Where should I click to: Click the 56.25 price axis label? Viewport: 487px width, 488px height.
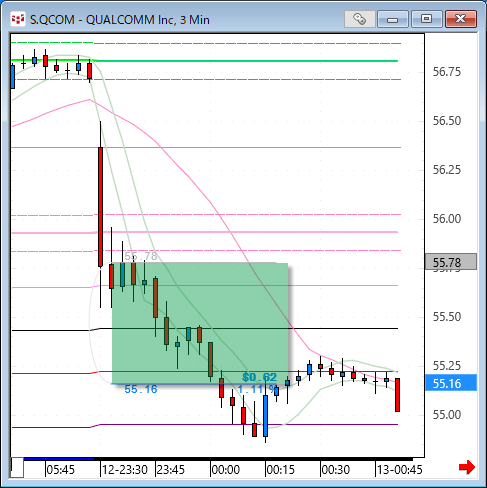pyautogui.click(x=447, y=170)
